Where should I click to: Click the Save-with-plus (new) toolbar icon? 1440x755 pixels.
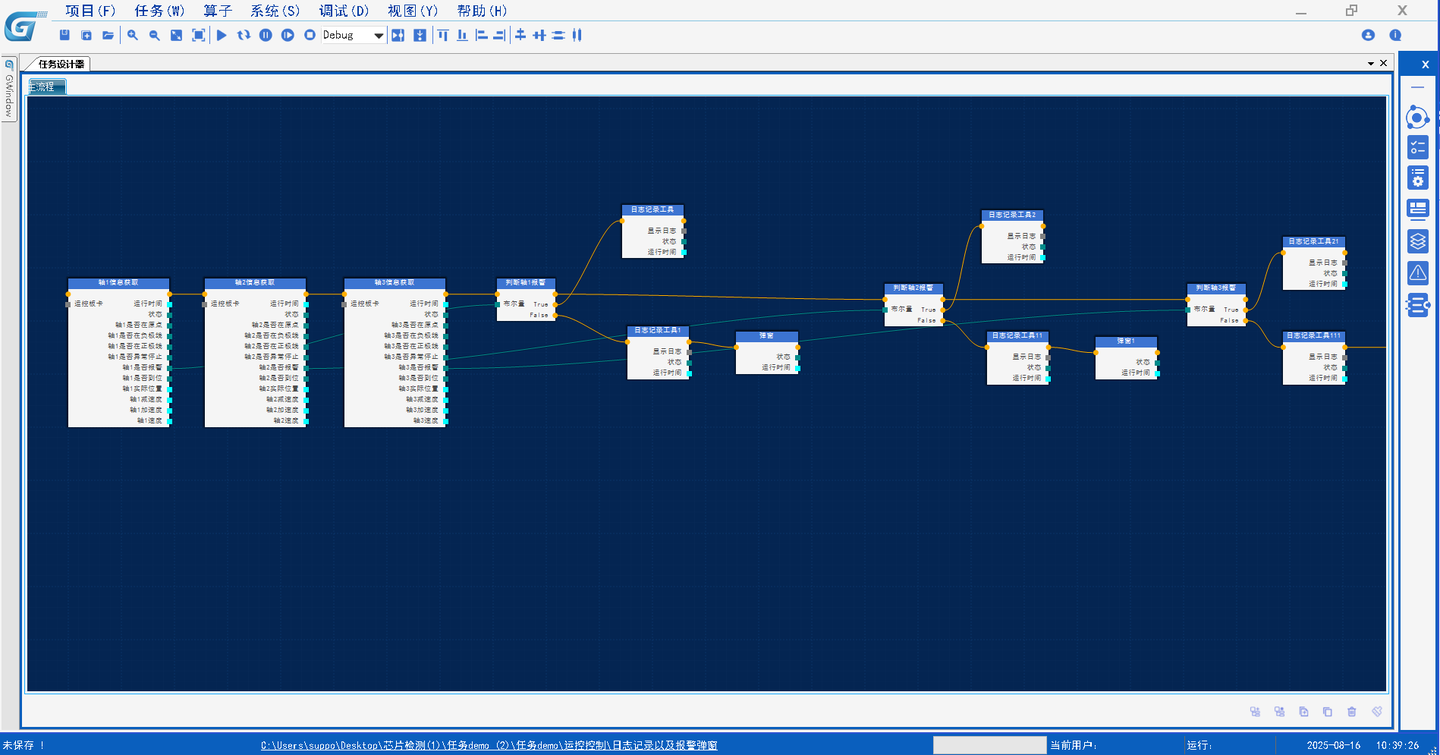87,35
